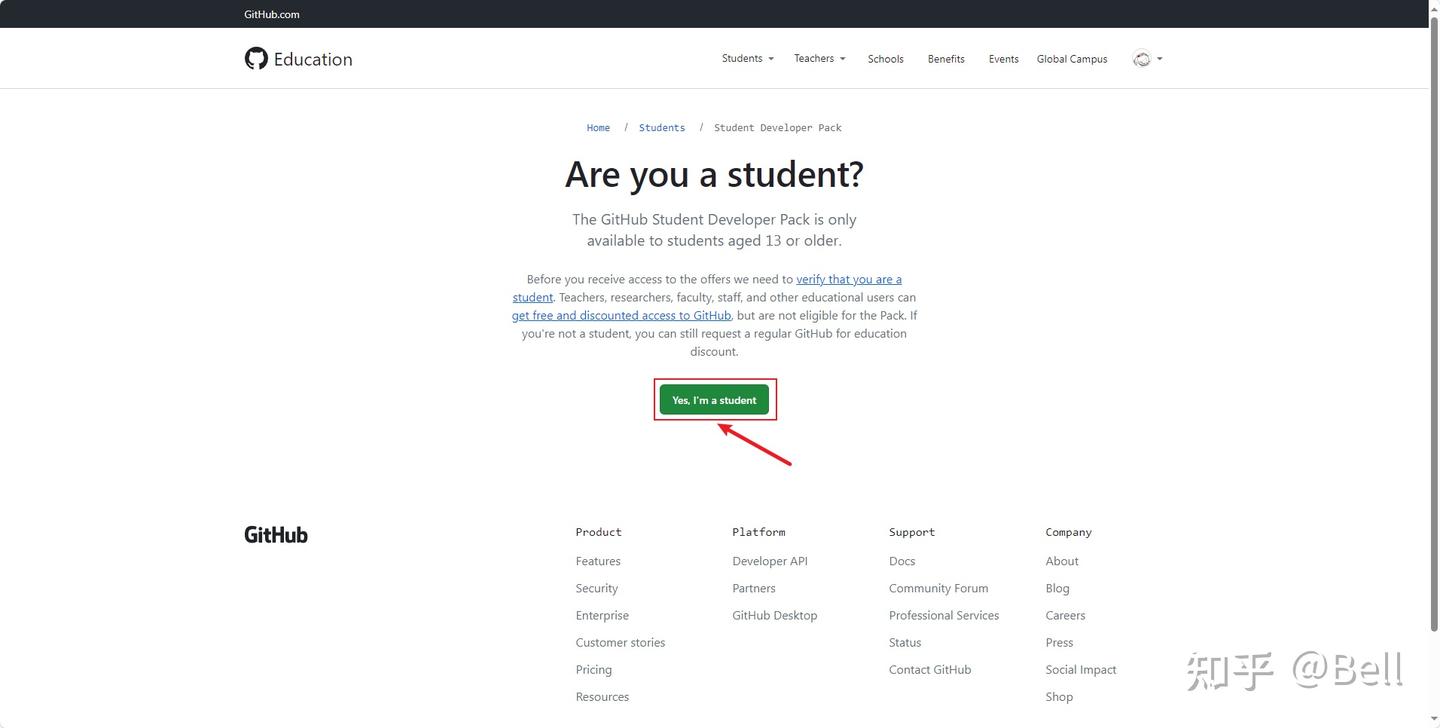Open the Security footer link
Image resolution: width=1440 pixels, height=728 pixels.
click(597, 588)
